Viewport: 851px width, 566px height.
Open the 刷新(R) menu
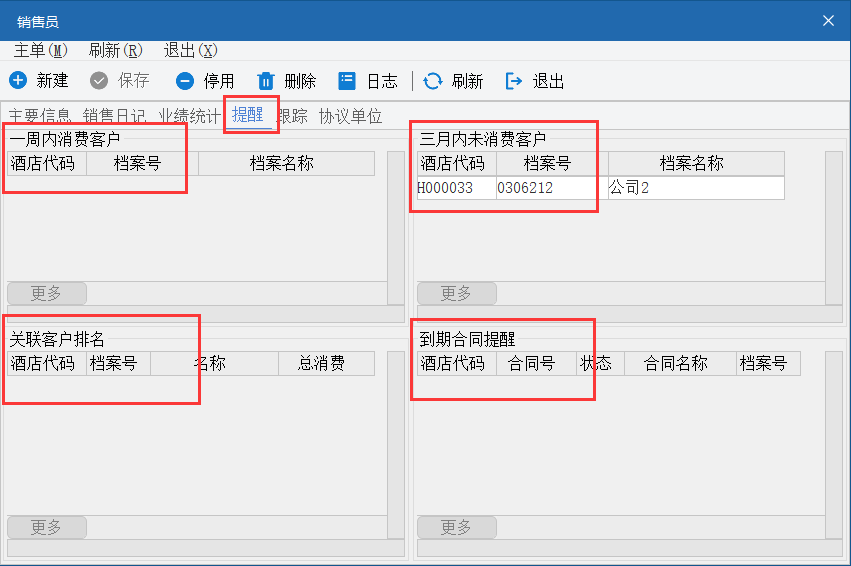(115, 50)
